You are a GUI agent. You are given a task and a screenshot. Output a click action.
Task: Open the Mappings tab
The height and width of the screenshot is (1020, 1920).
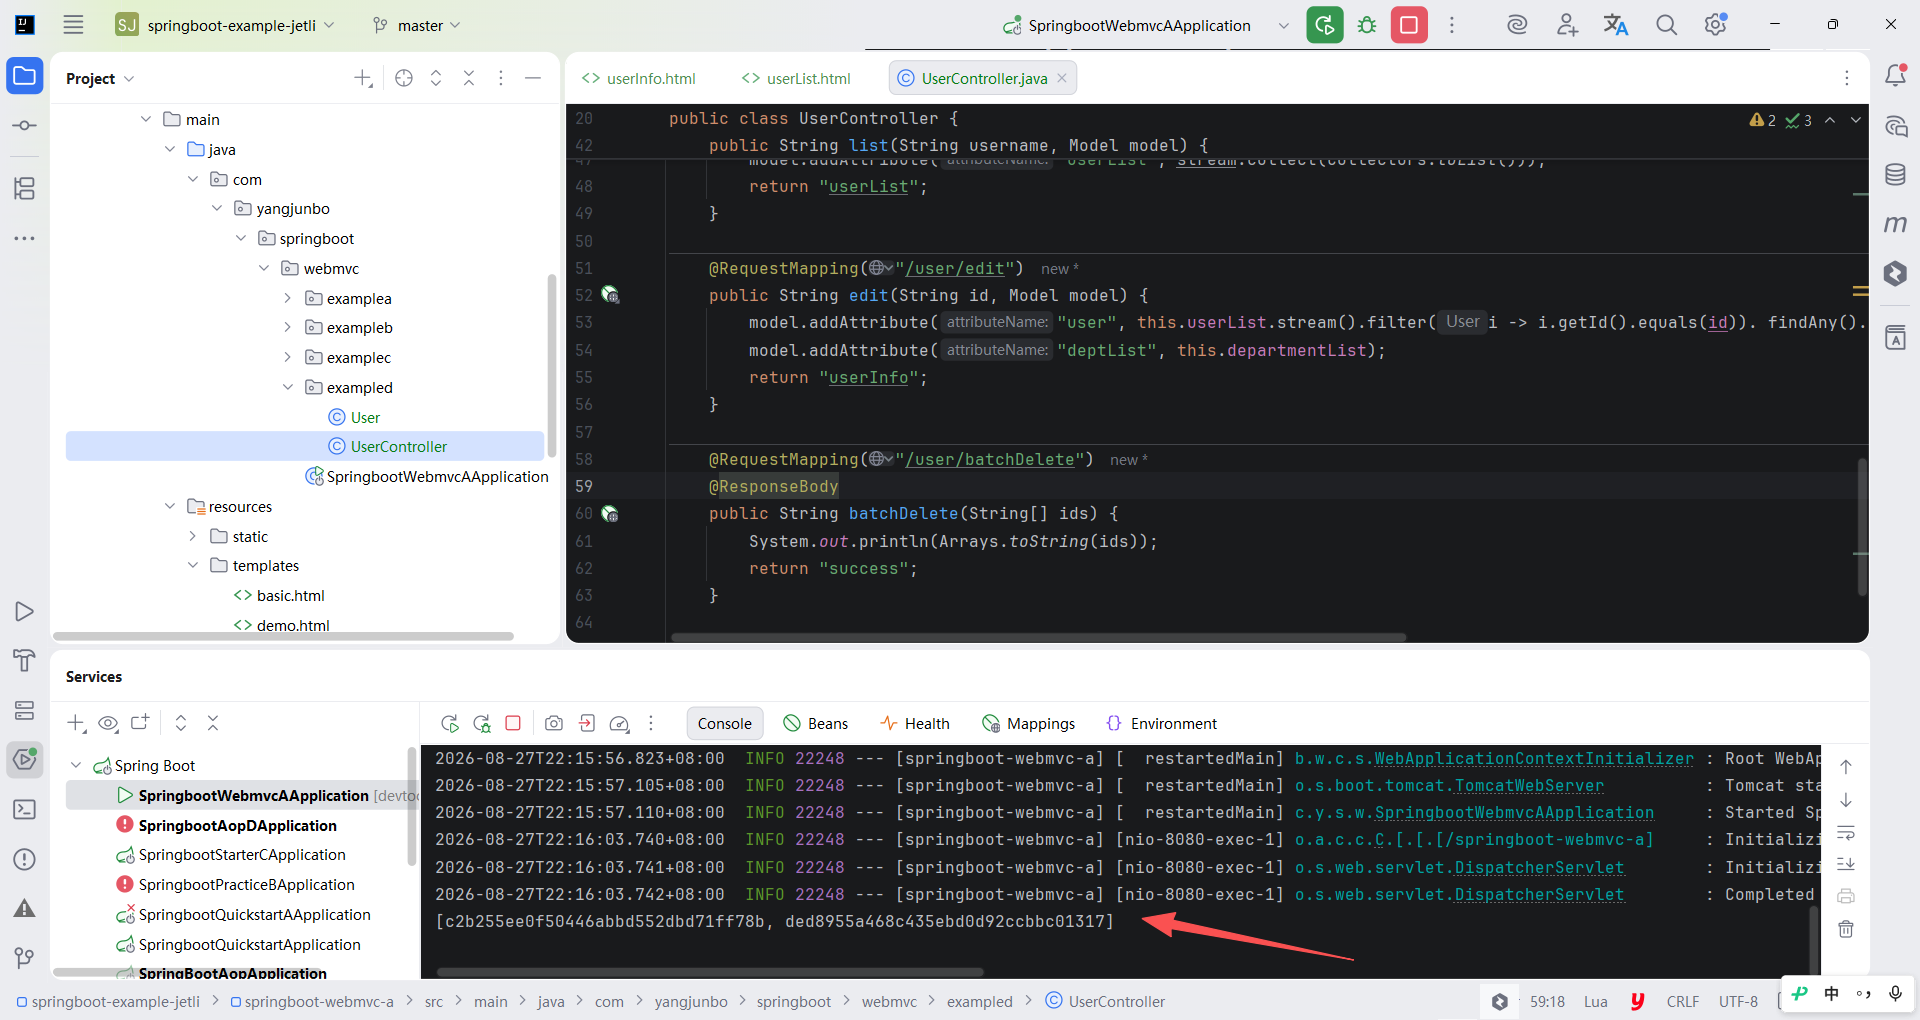click(x=1029, y=723)
